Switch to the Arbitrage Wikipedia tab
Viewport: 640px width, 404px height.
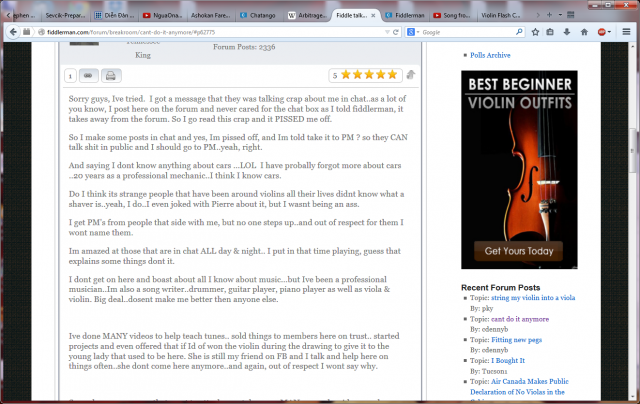click(x=307, y=16)
